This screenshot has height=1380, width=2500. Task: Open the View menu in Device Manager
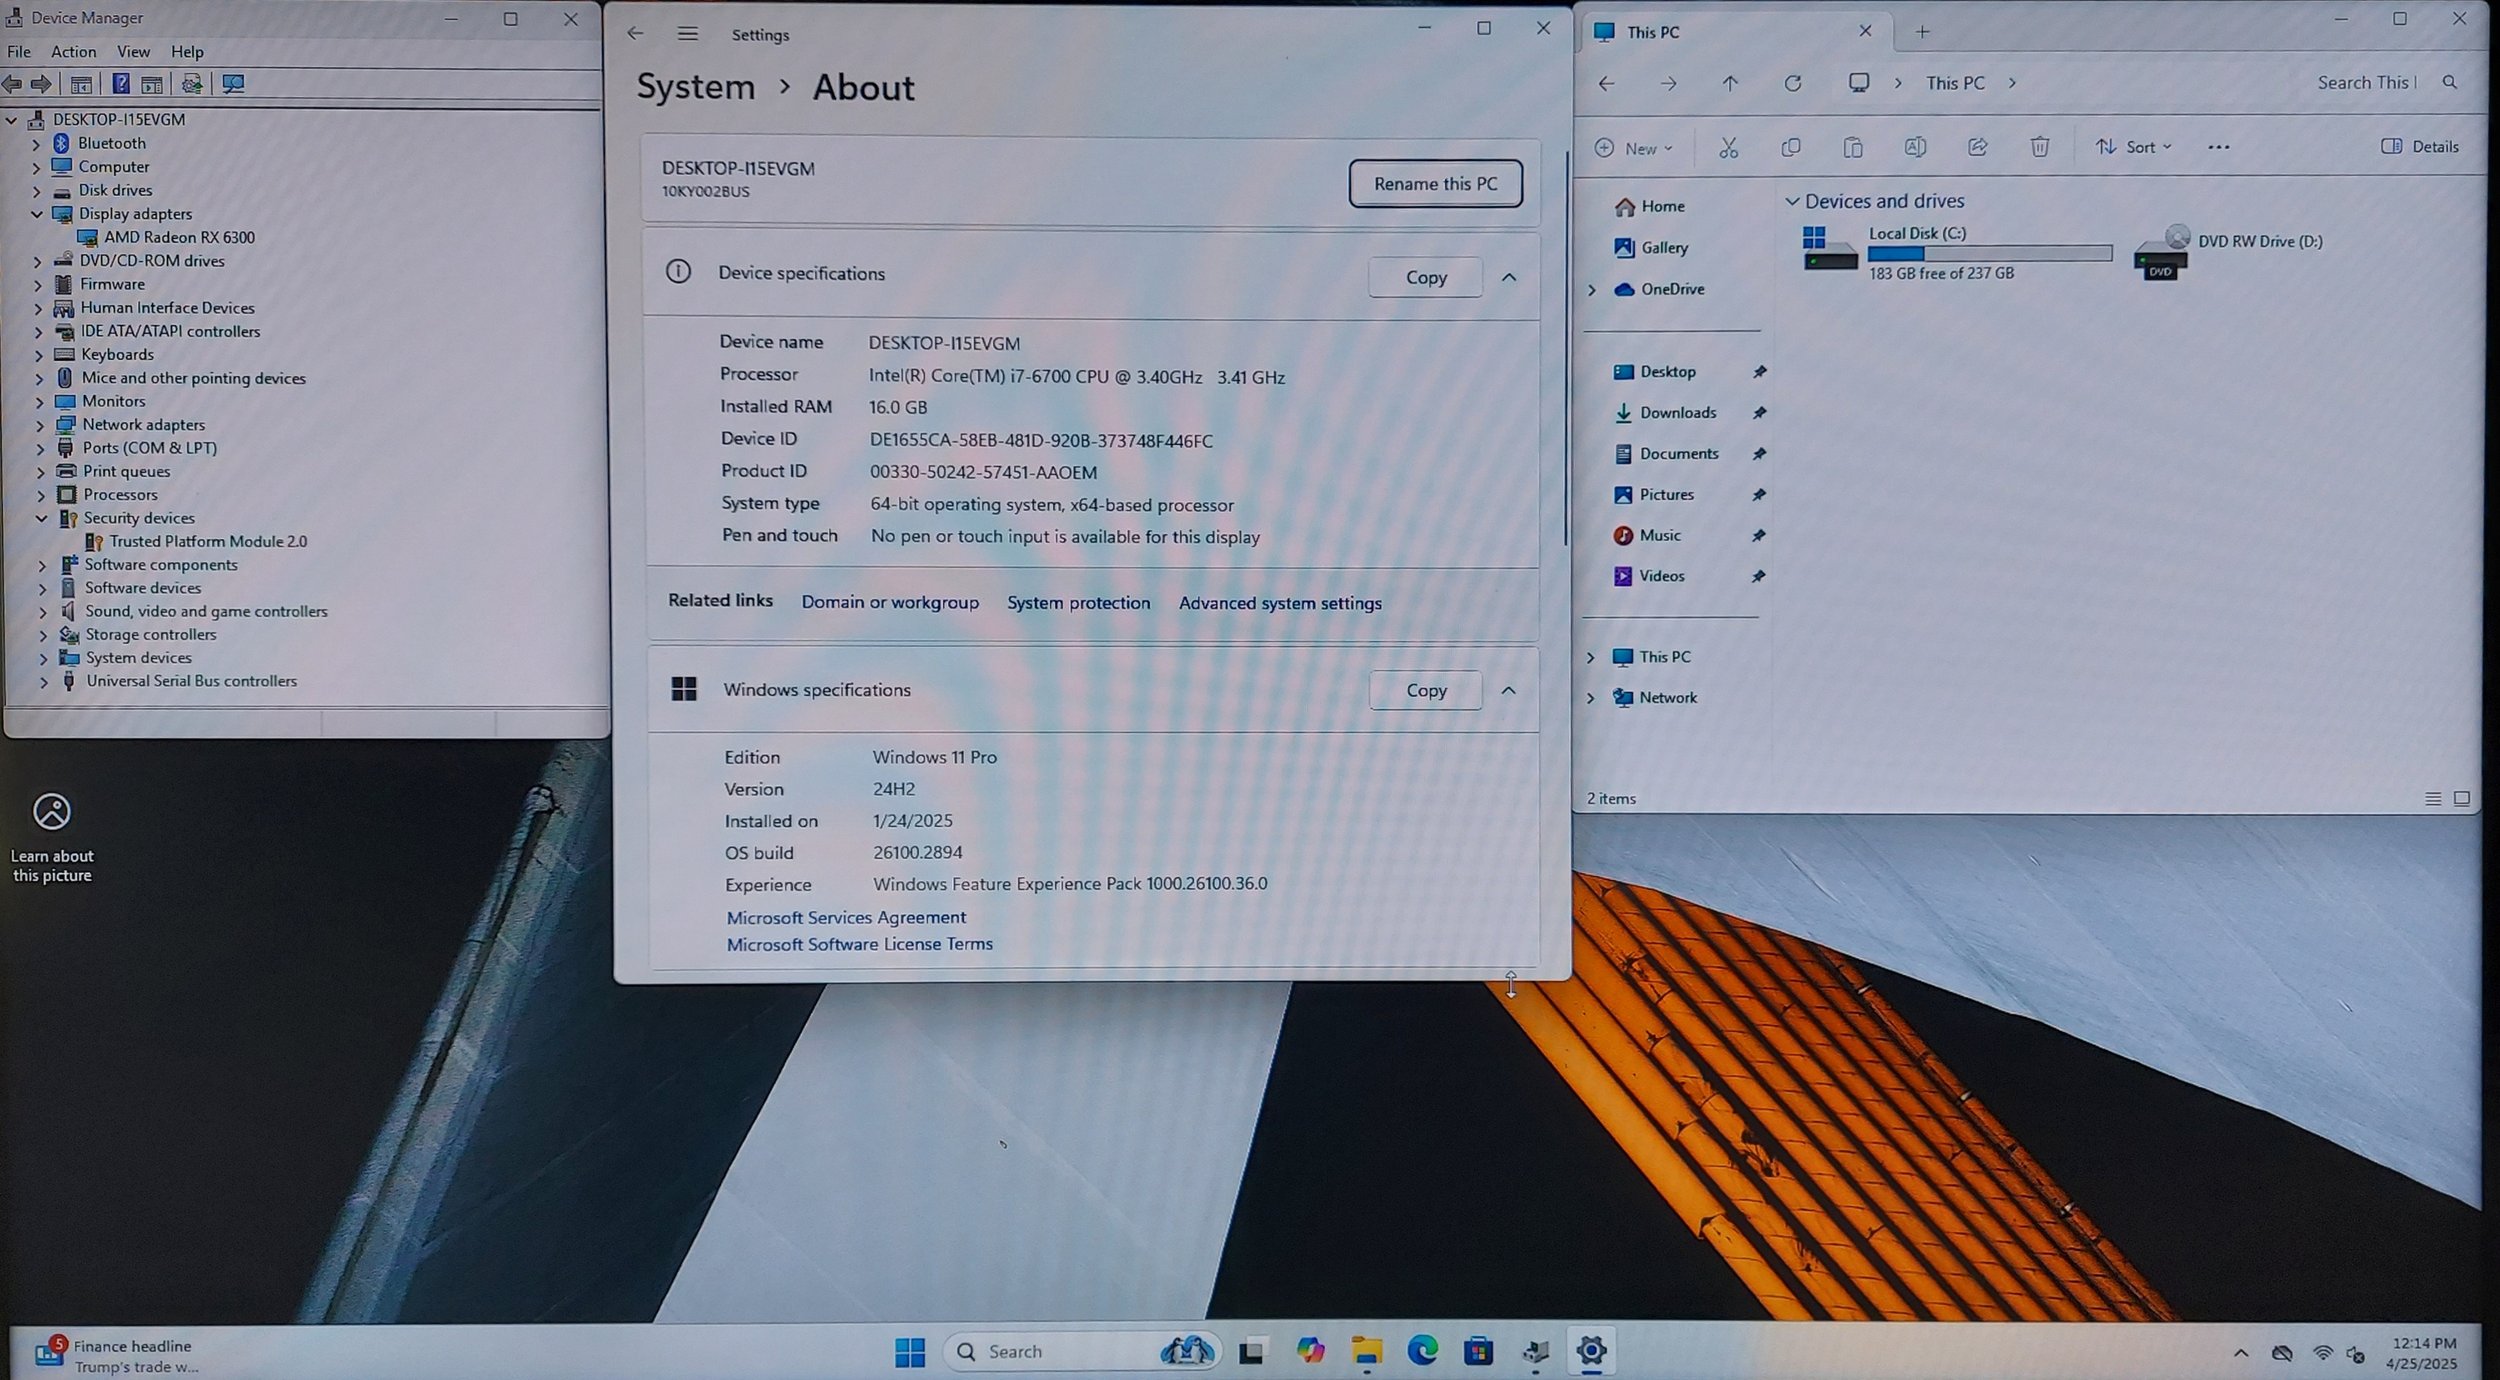(133, 52)
